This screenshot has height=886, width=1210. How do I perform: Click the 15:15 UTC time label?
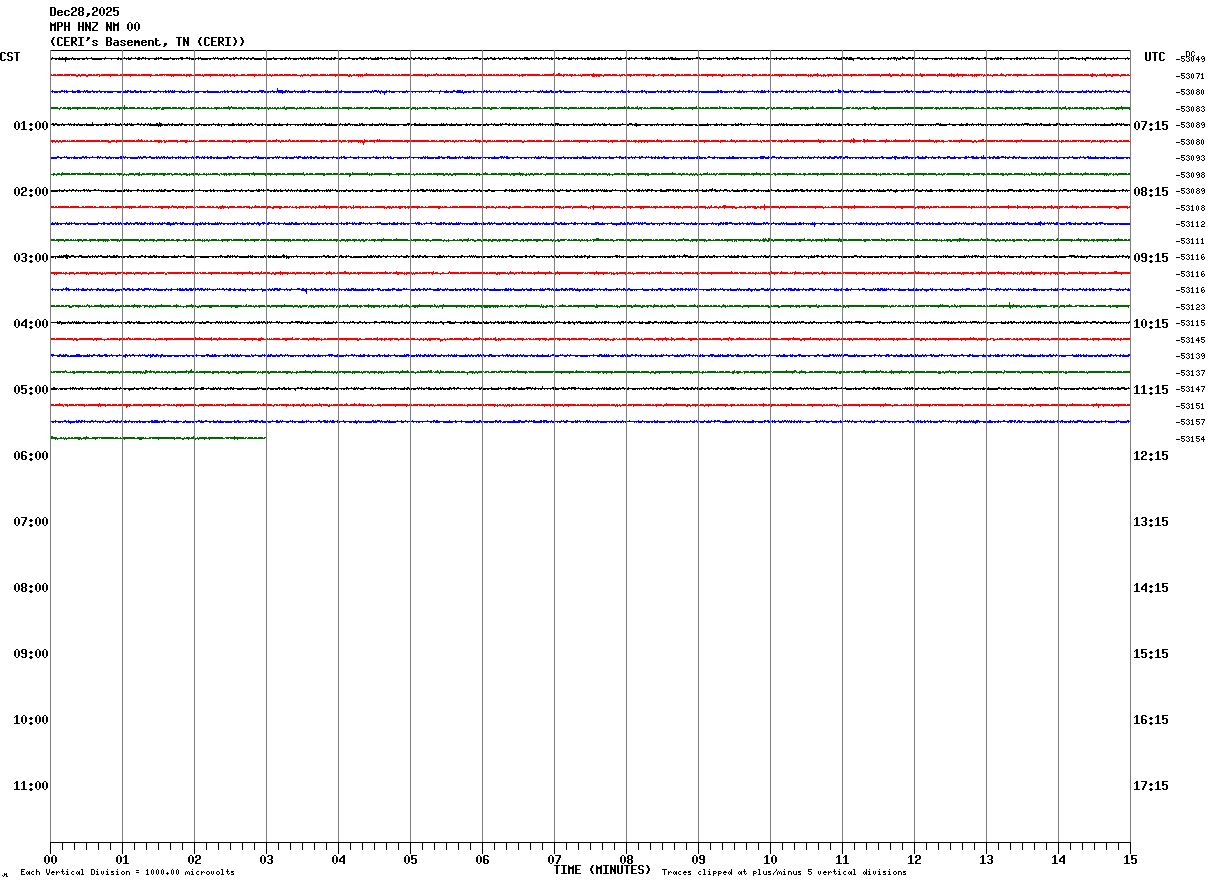tap(1150, 654)
